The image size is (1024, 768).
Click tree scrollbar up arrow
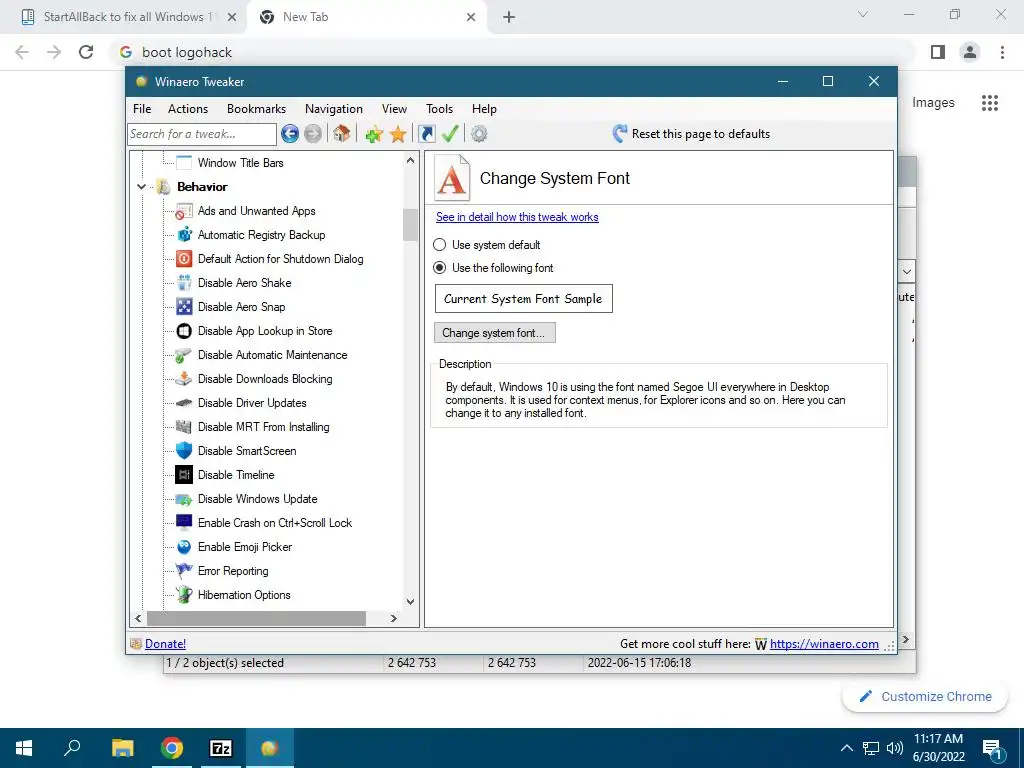pos(410,160)
